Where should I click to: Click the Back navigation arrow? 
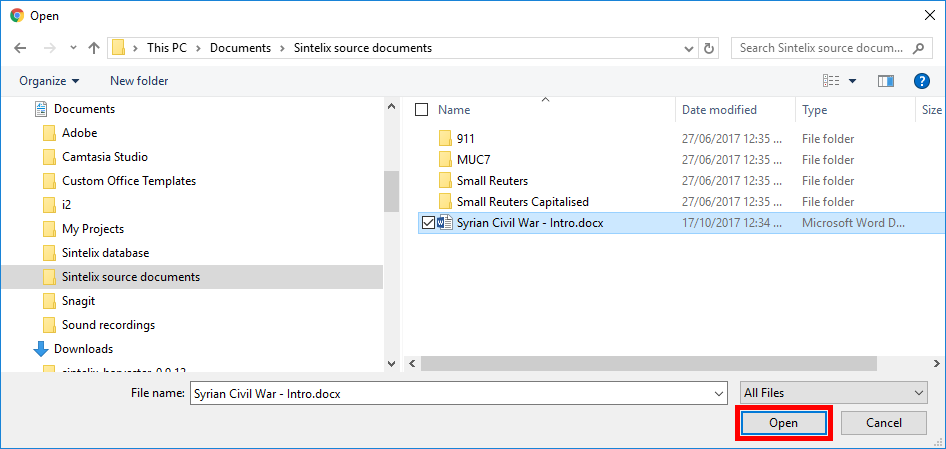tap(20, 48)
